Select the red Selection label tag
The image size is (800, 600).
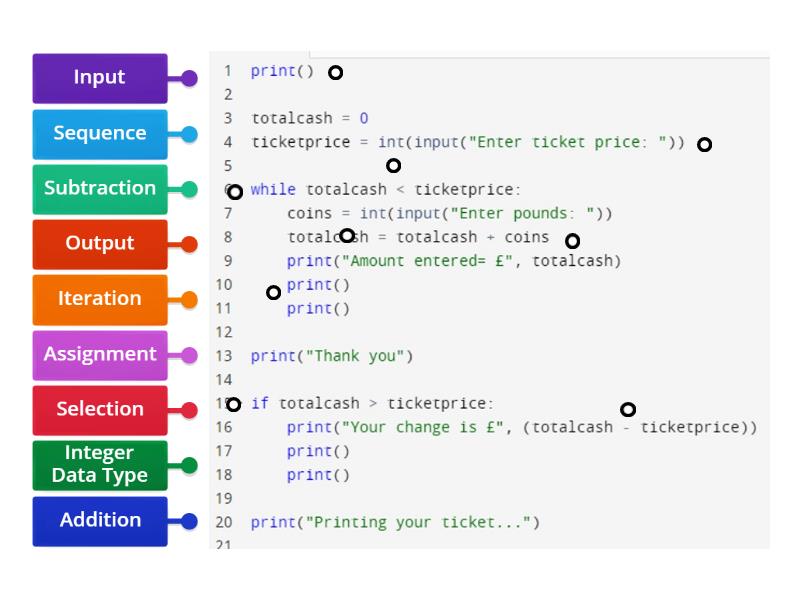[100, 409]
